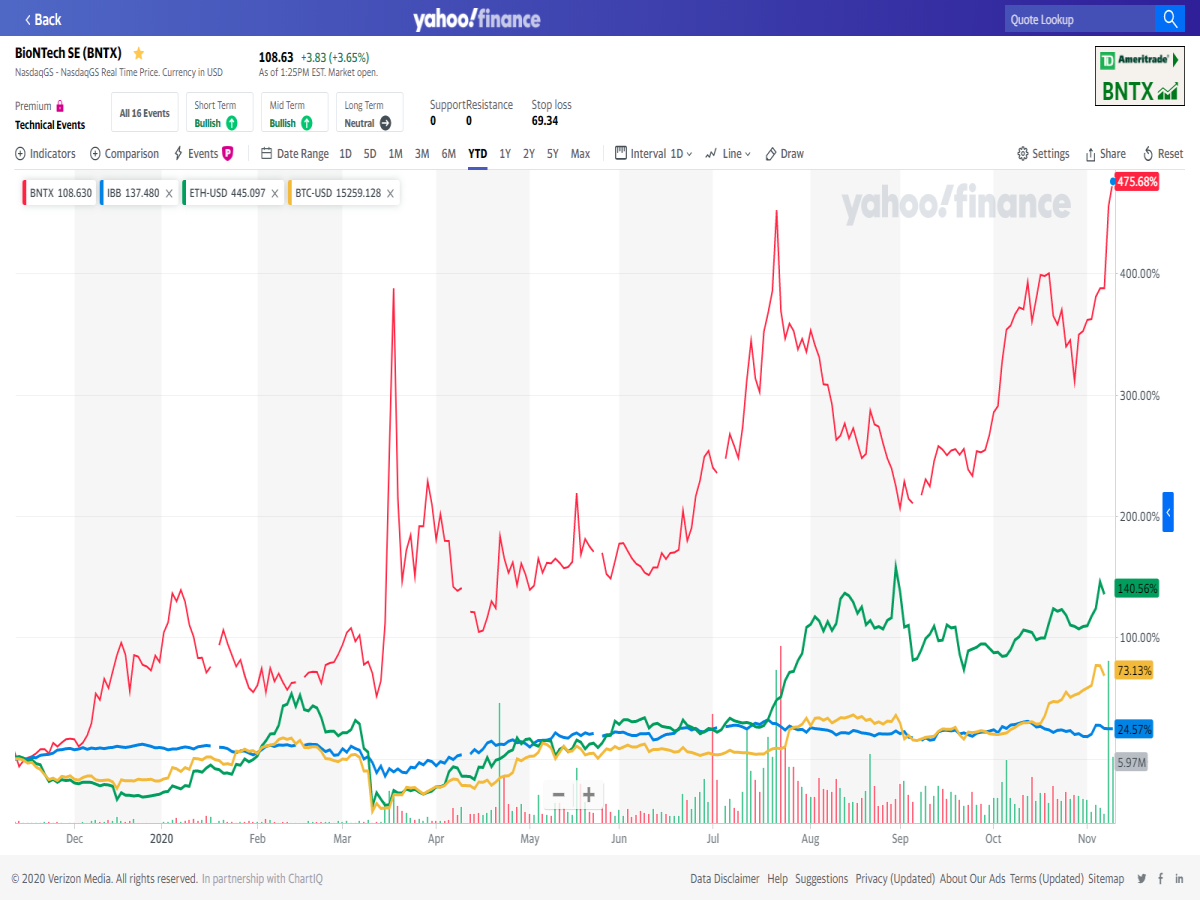Select the YTD range
Image resolution: width=1200 pixels, height=900 pixels.
478,154
